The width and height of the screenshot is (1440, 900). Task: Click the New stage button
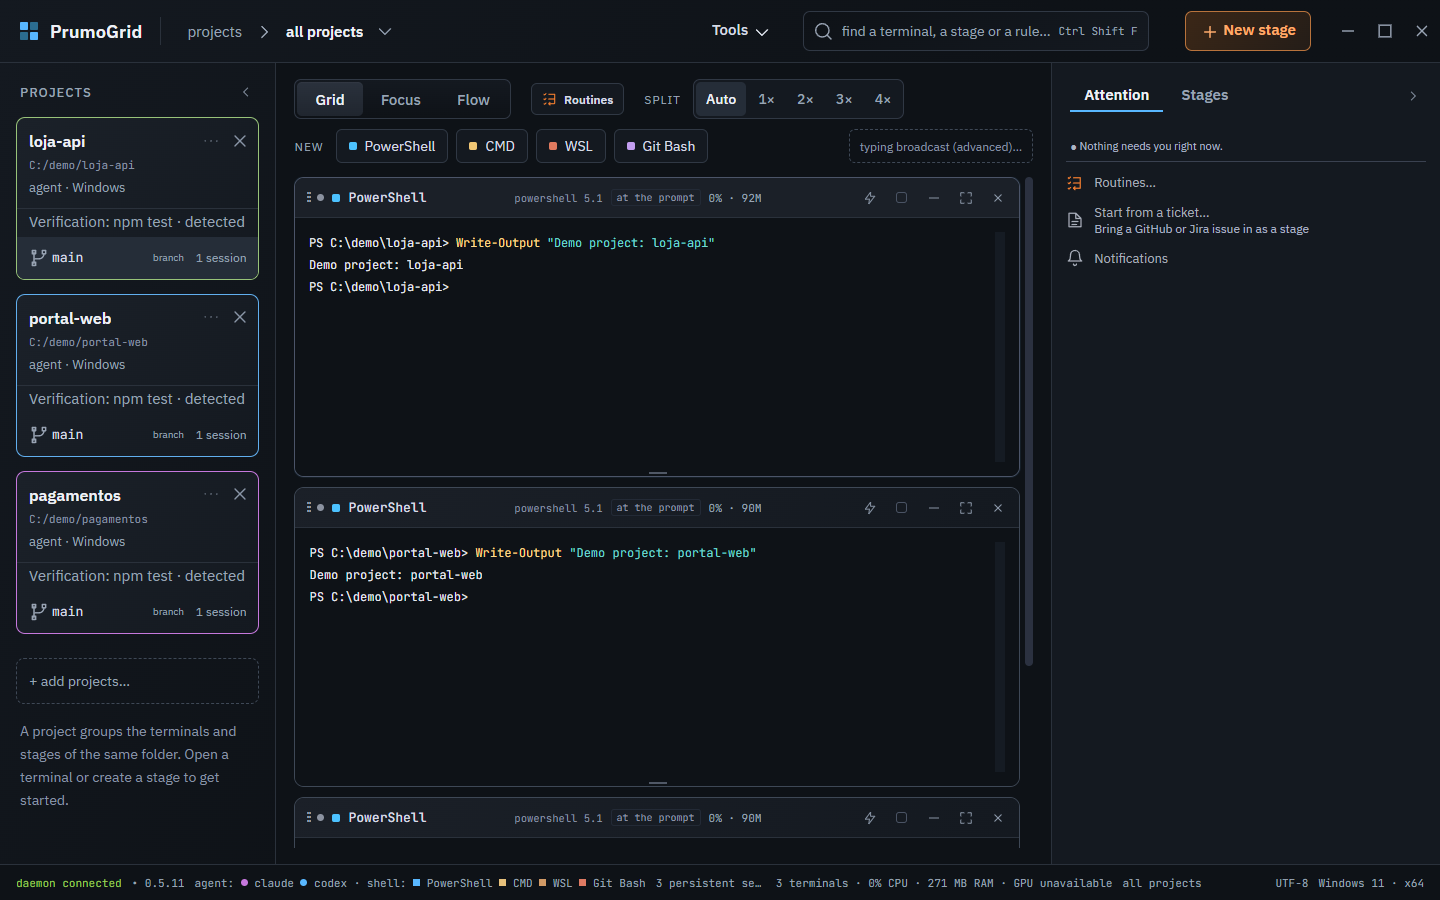[x=1248, y=31]
